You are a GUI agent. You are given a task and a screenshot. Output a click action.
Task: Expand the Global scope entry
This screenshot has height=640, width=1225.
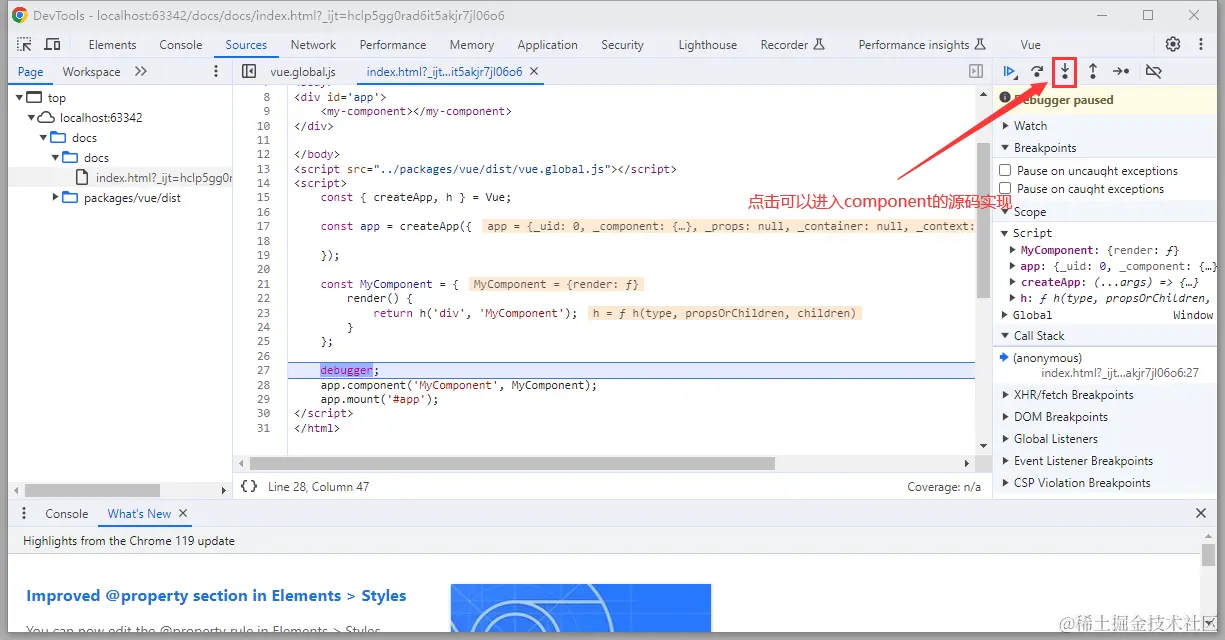point(1005,315)
